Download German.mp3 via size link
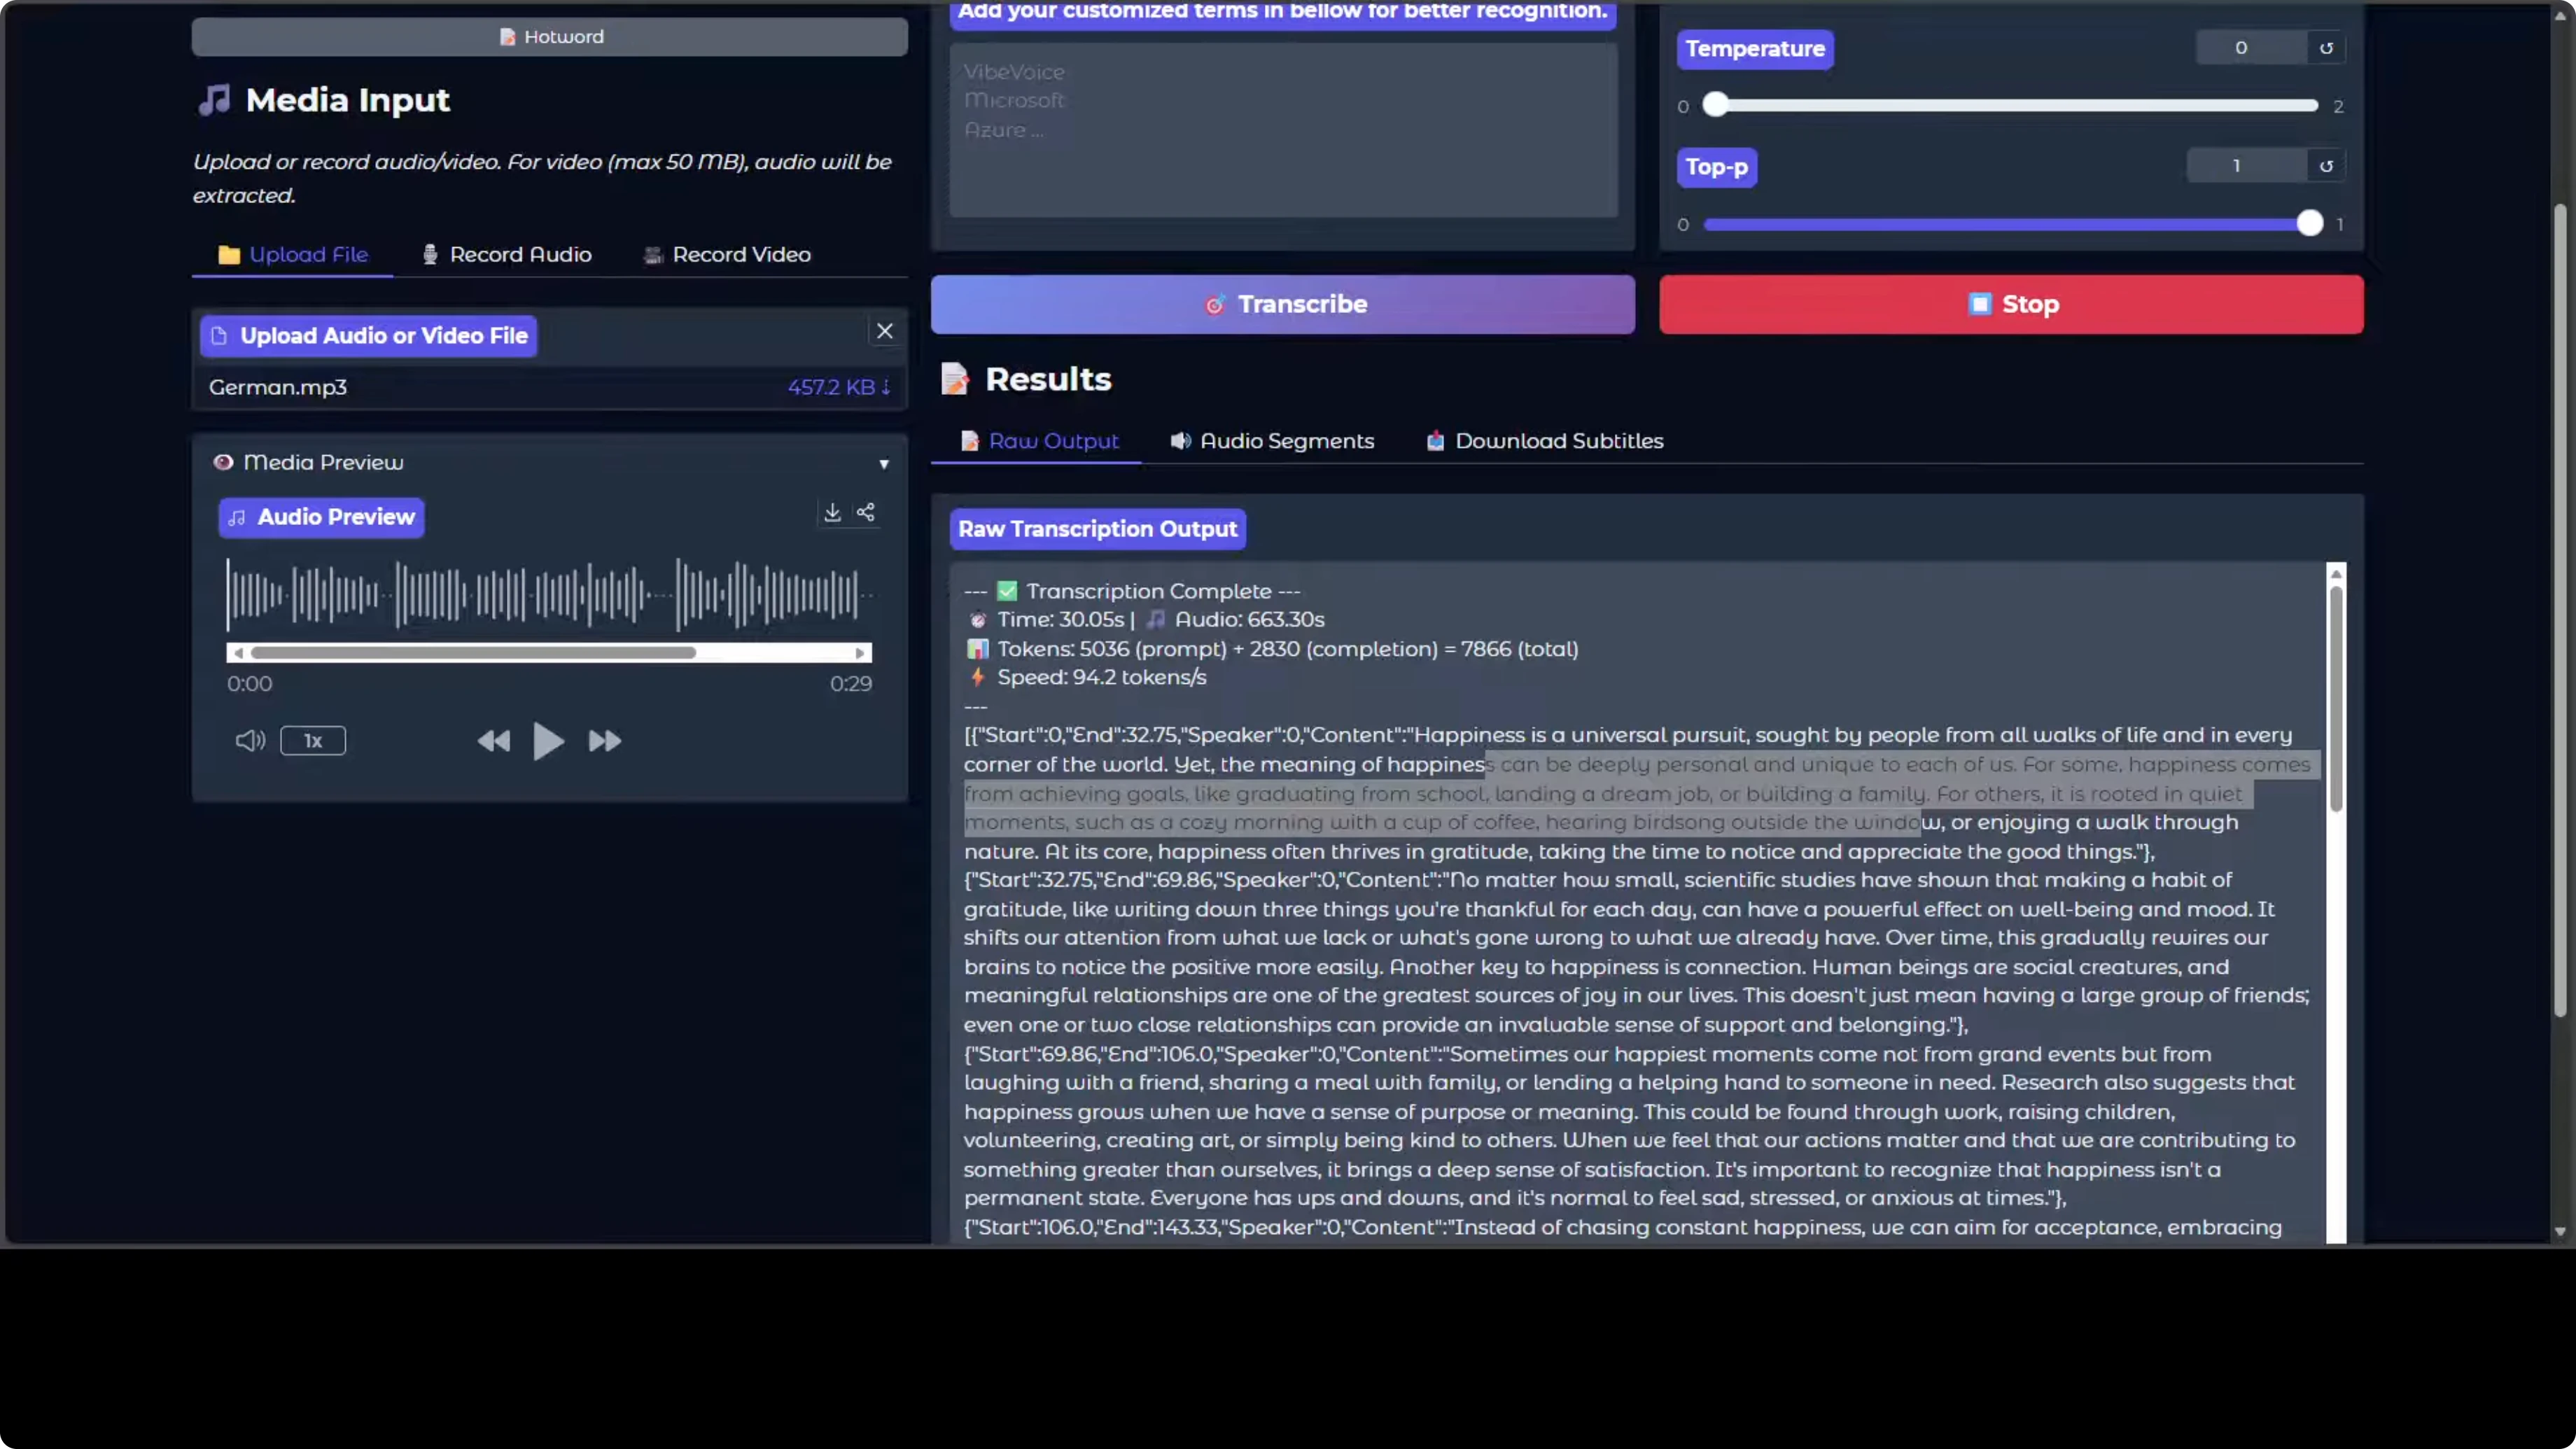The width and height of the screenshot is (2576, 1449). (838, 387)
